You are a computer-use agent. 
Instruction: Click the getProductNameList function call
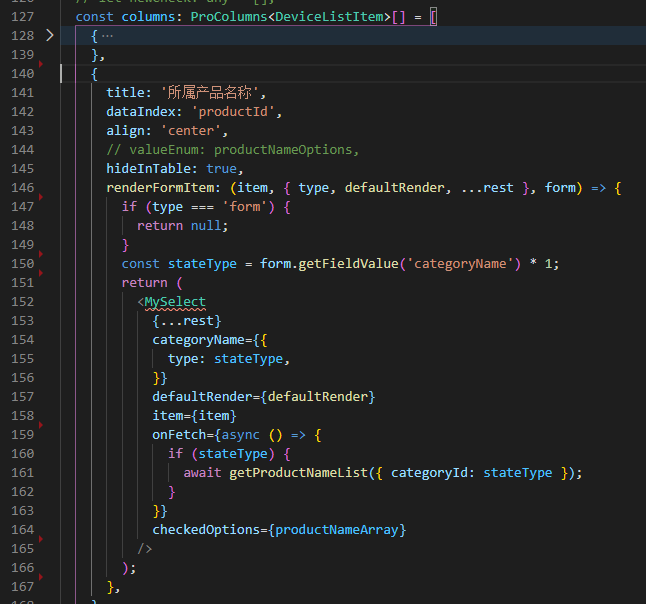coord(298,473)
